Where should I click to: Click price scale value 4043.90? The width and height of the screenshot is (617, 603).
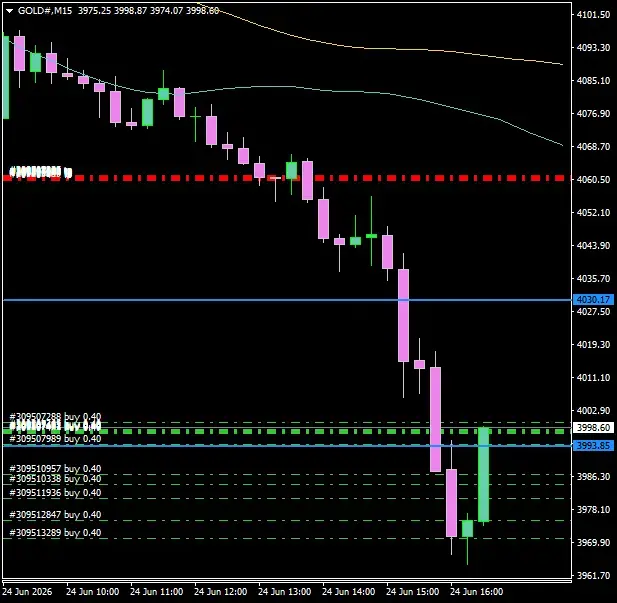[593, 246]
